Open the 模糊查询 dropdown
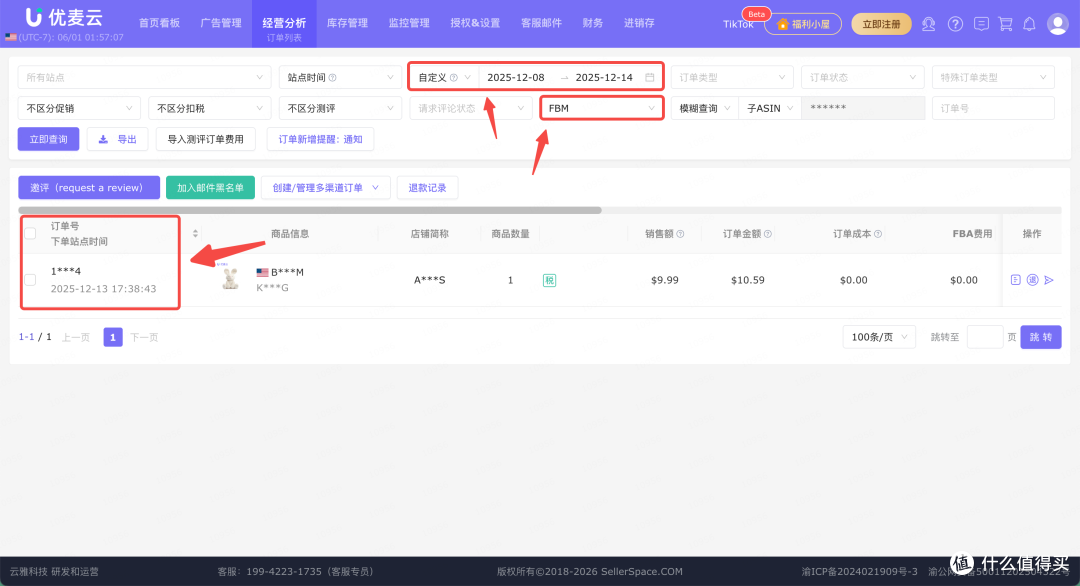Image resolution: width=1080 pixels, height=586 pixels. coord(705,108)
